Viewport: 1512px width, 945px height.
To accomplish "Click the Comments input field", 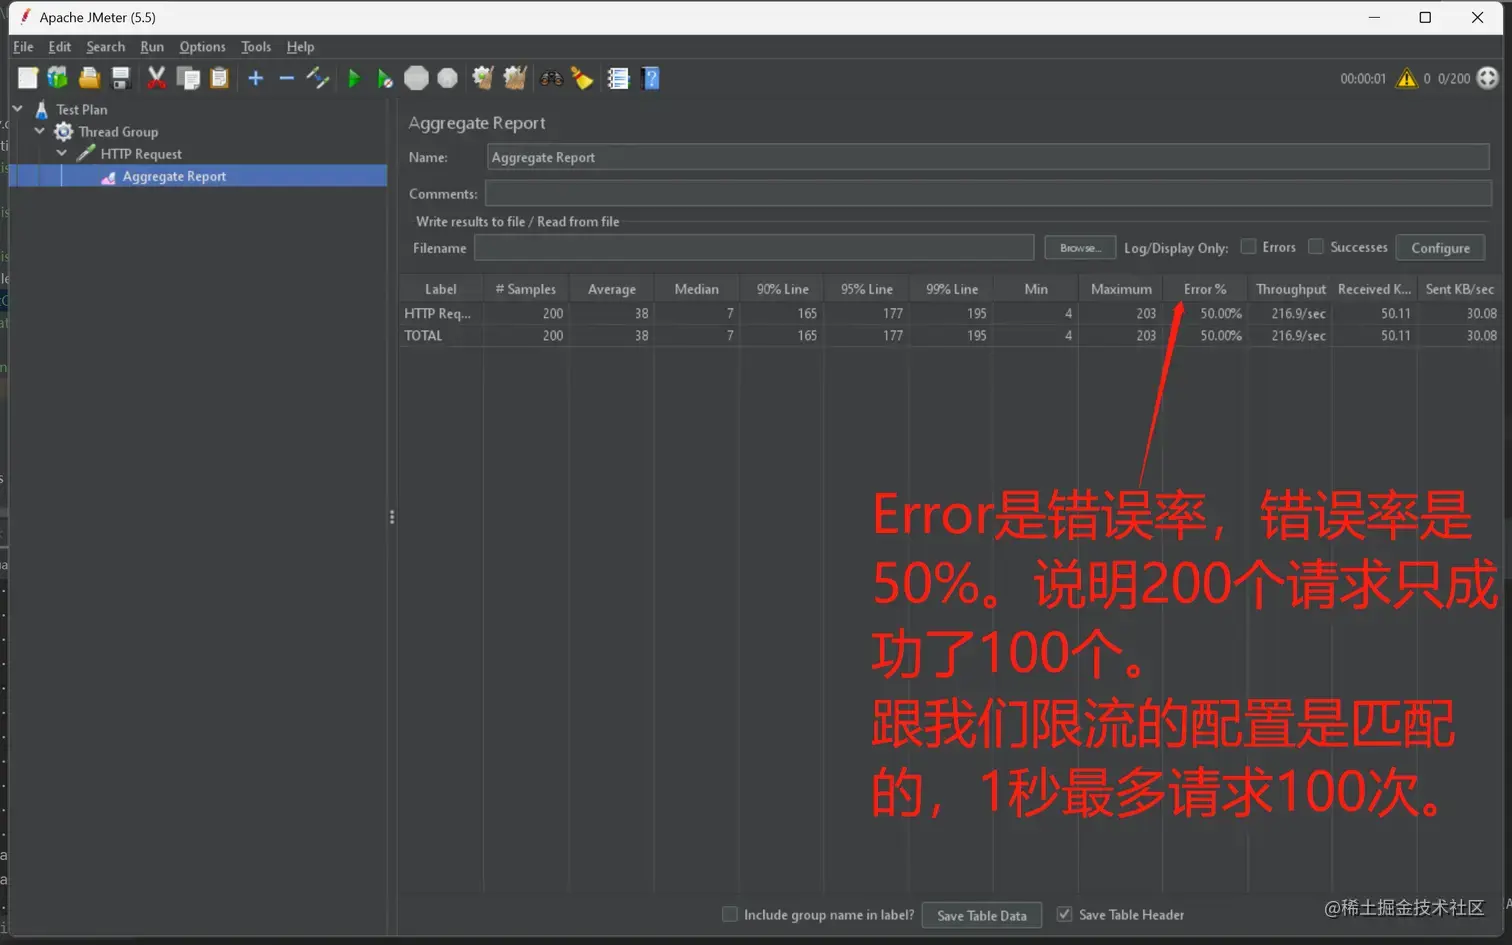I will tap(988, 193).
